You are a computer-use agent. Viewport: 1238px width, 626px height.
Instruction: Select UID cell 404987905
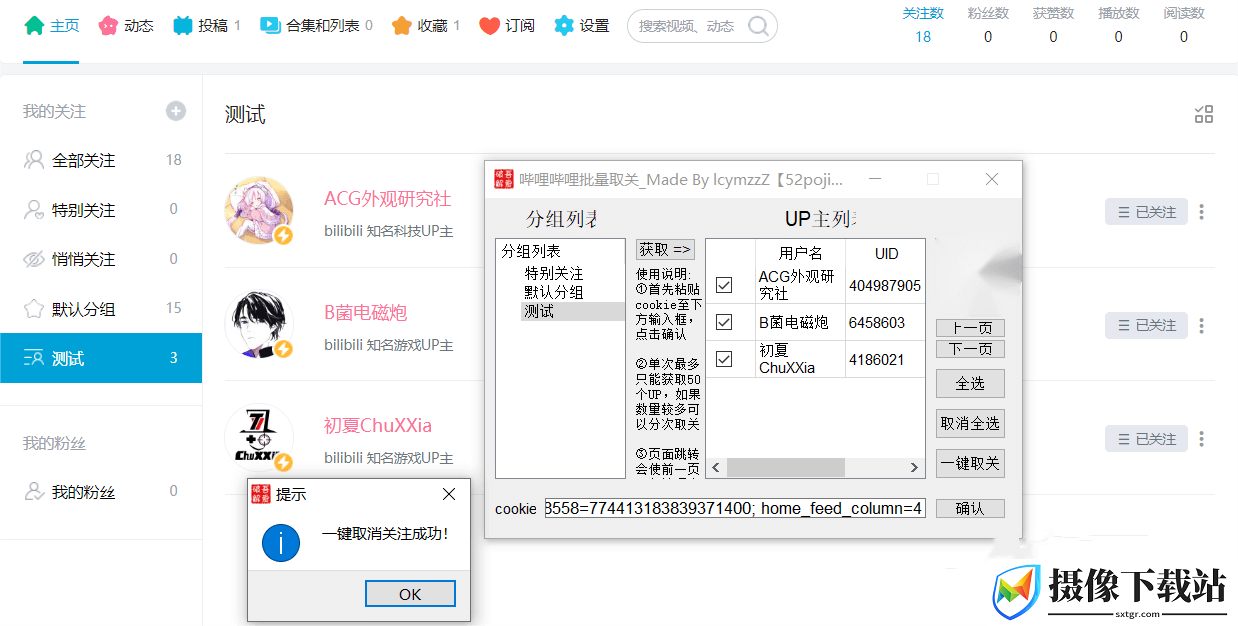click(x=886, y=286)
